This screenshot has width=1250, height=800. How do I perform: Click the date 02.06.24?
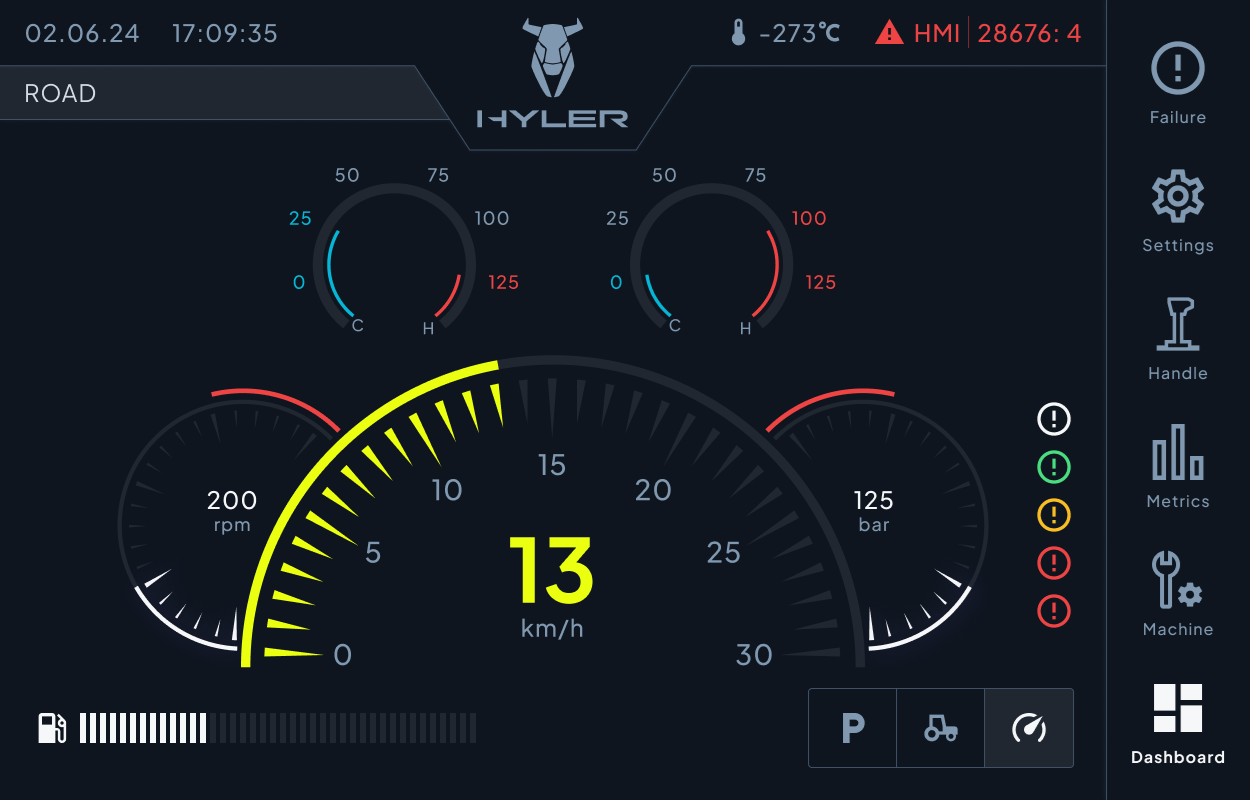(82, 33)
